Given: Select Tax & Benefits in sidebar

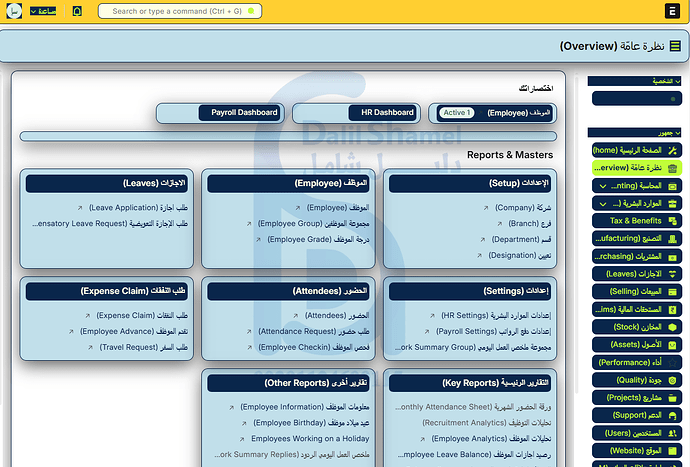Looking at the screenshot, I should pos(637,221).
